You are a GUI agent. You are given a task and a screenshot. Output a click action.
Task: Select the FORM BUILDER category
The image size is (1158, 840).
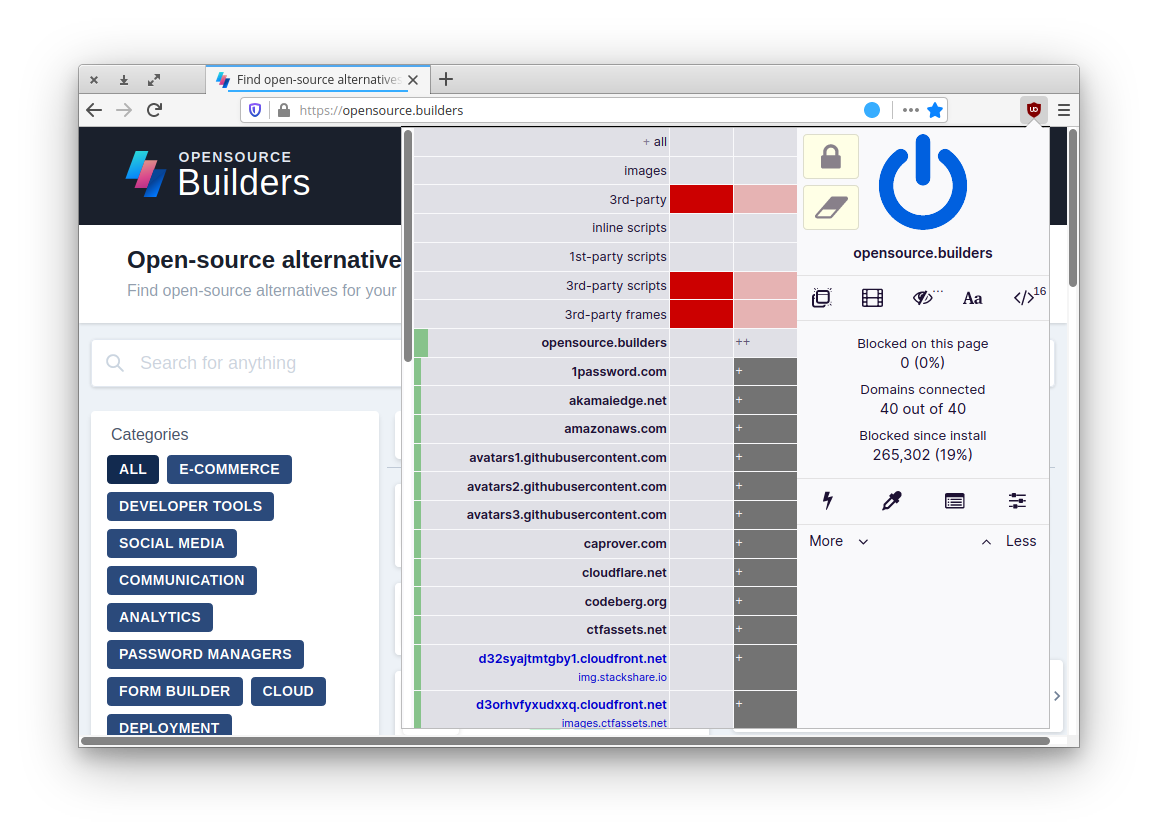tap(174, 691)
